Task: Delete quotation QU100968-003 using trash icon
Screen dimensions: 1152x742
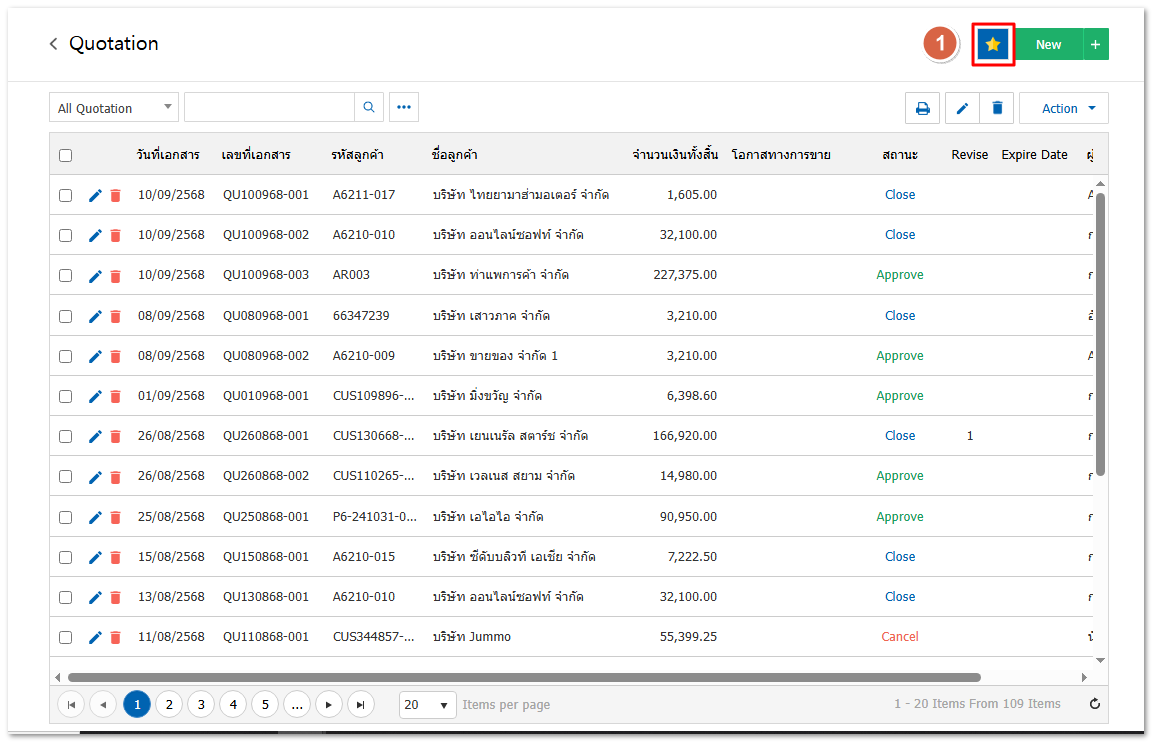Action: pyautogui.click(x=115, y=276)
